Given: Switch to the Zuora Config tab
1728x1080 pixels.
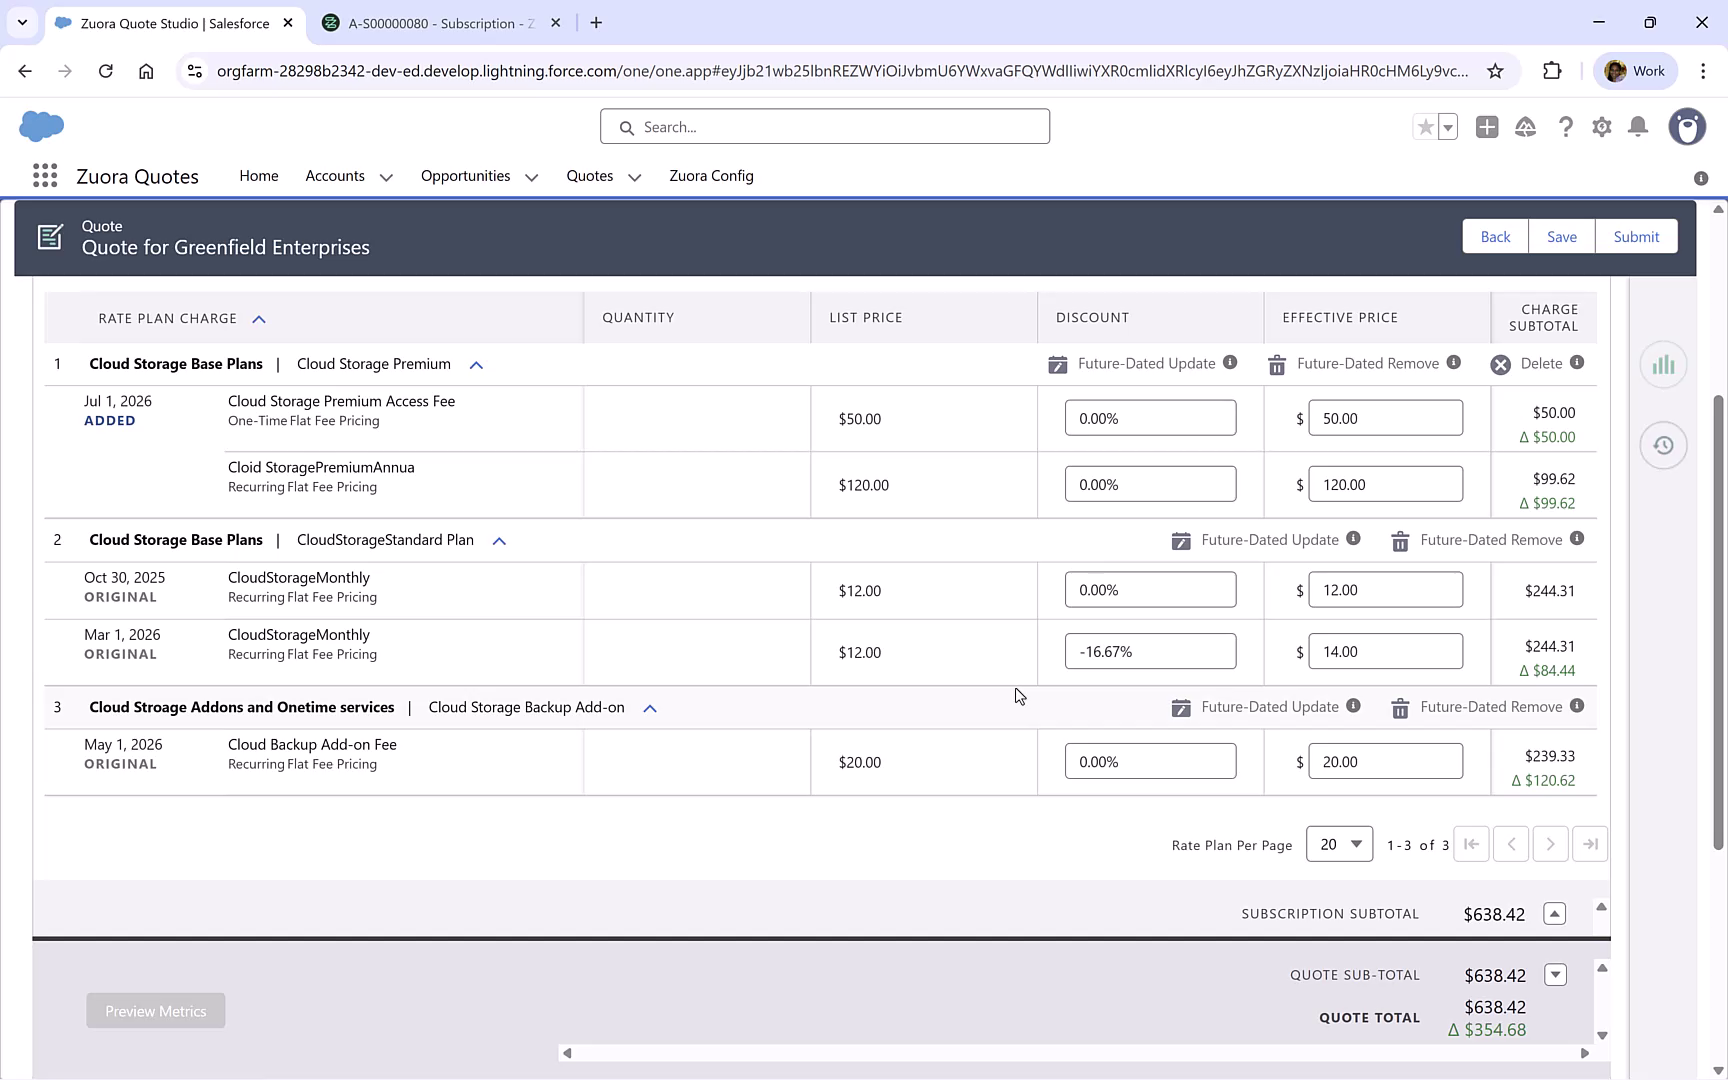Looking at the screenshot, I should pos(711,176).
